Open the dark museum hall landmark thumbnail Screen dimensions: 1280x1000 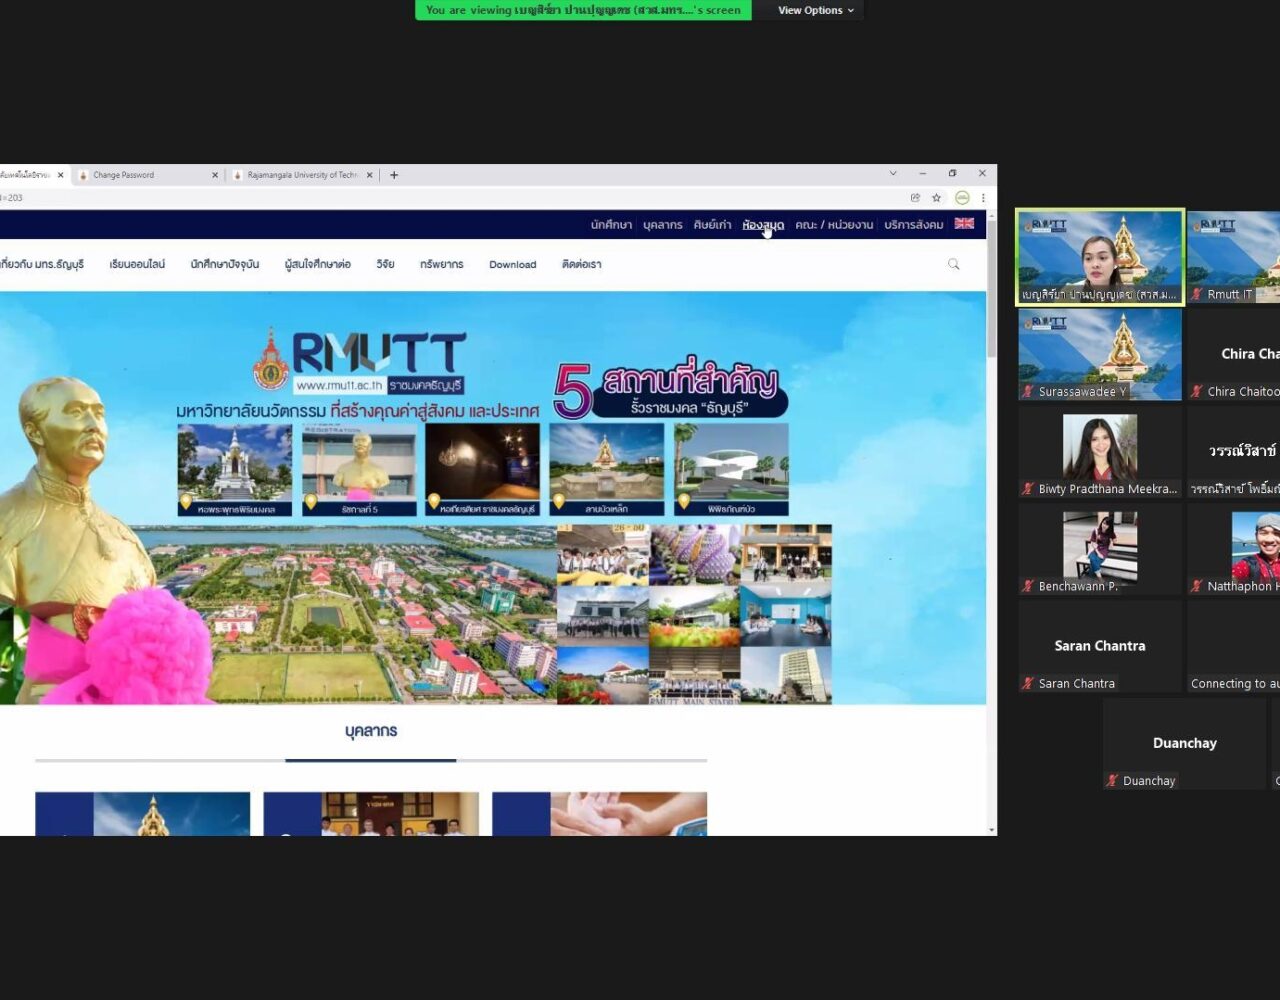click(483, 470)
